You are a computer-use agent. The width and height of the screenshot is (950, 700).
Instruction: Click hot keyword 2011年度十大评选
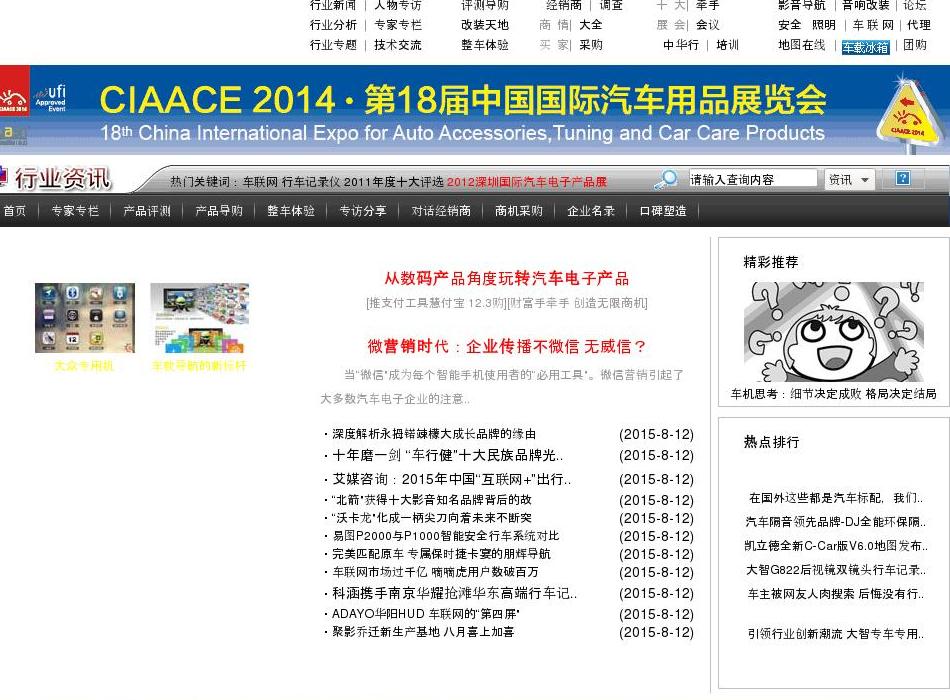(394, 182)
